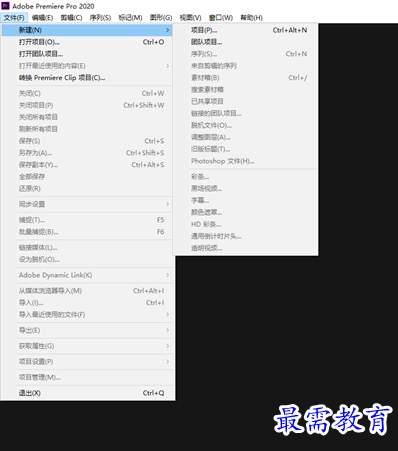Open the 编辑(E) menu

(42, 18)
